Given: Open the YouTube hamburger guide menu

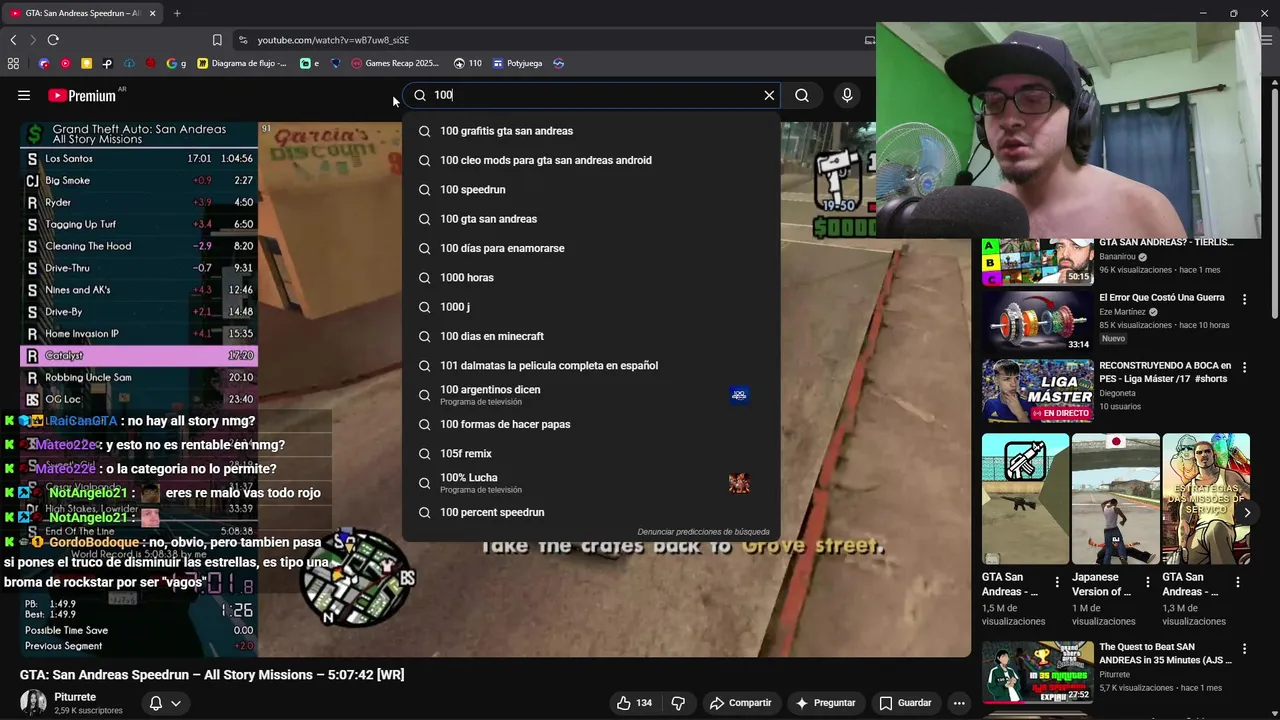Looking at the screenshot, I should [x=24, y=95].
